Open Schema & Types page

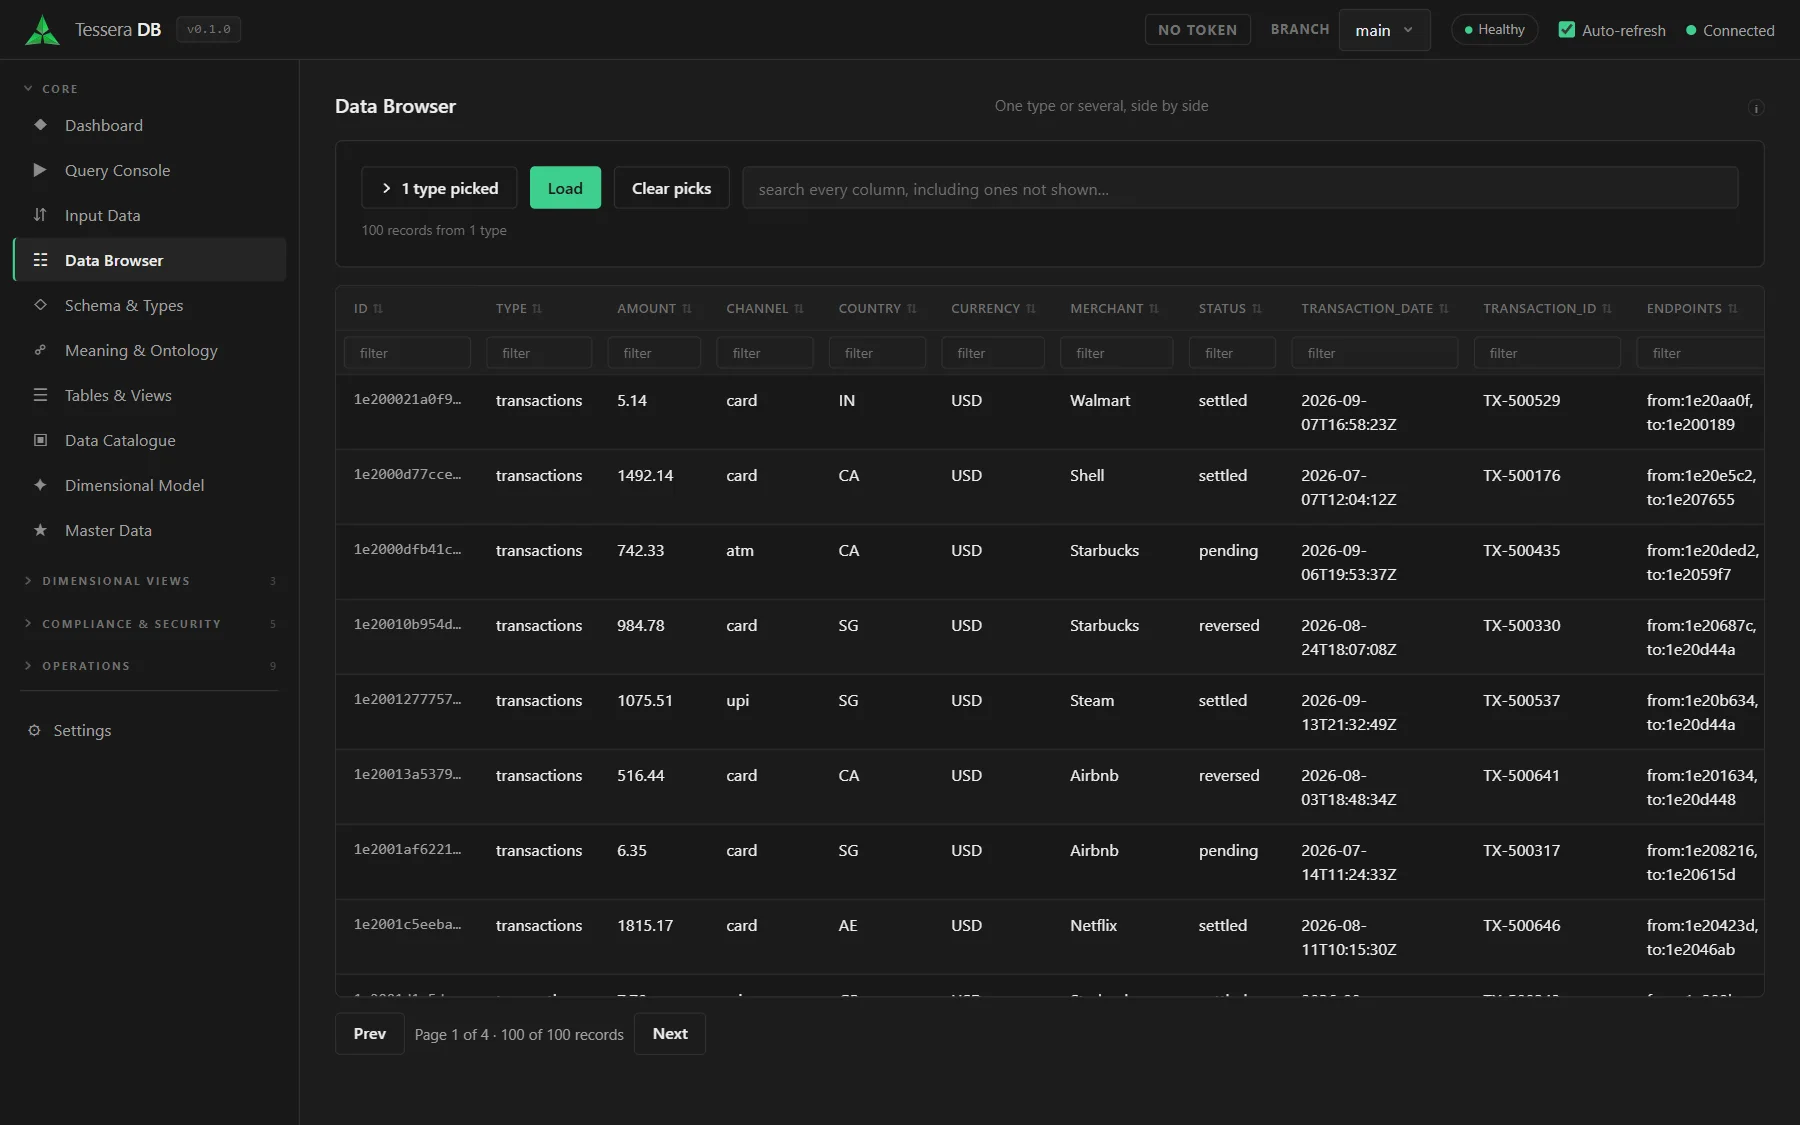click(x=150, y=305)
